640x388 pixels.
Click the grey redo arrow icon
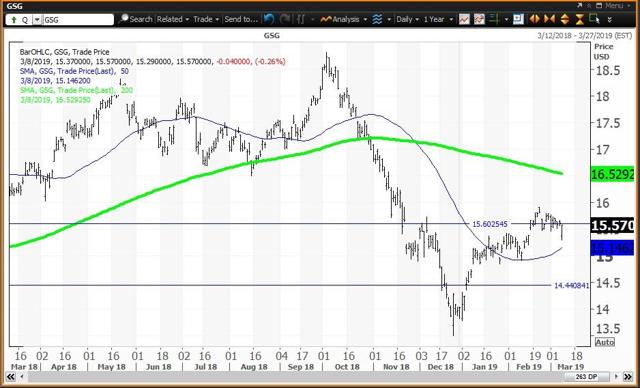(x=285, y=19)
